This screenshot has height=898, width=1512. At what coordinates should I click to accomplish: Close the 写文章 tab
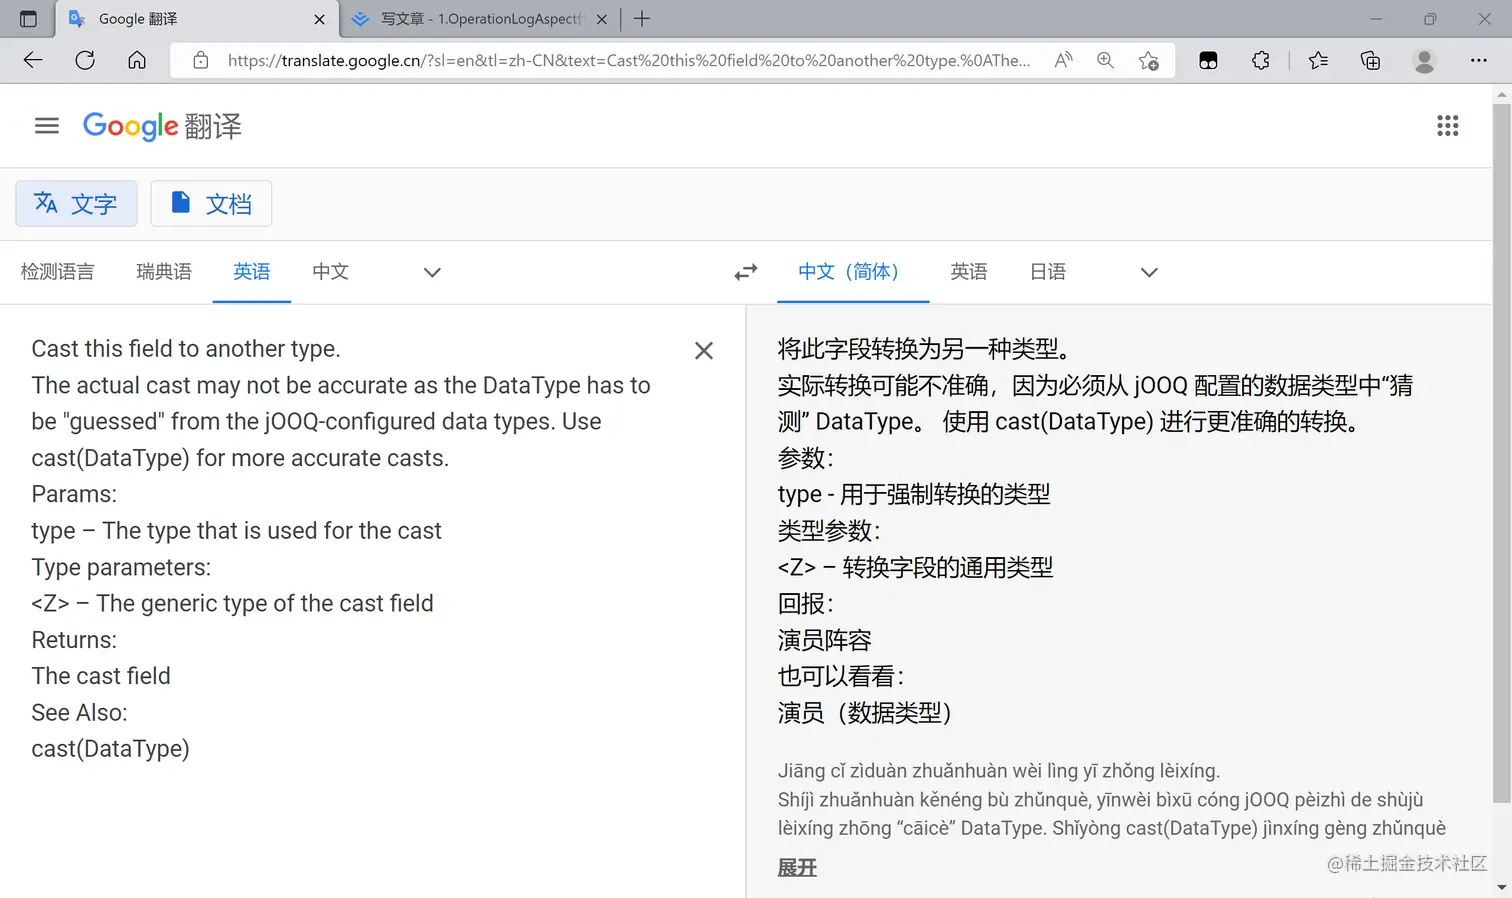[602, 19]
